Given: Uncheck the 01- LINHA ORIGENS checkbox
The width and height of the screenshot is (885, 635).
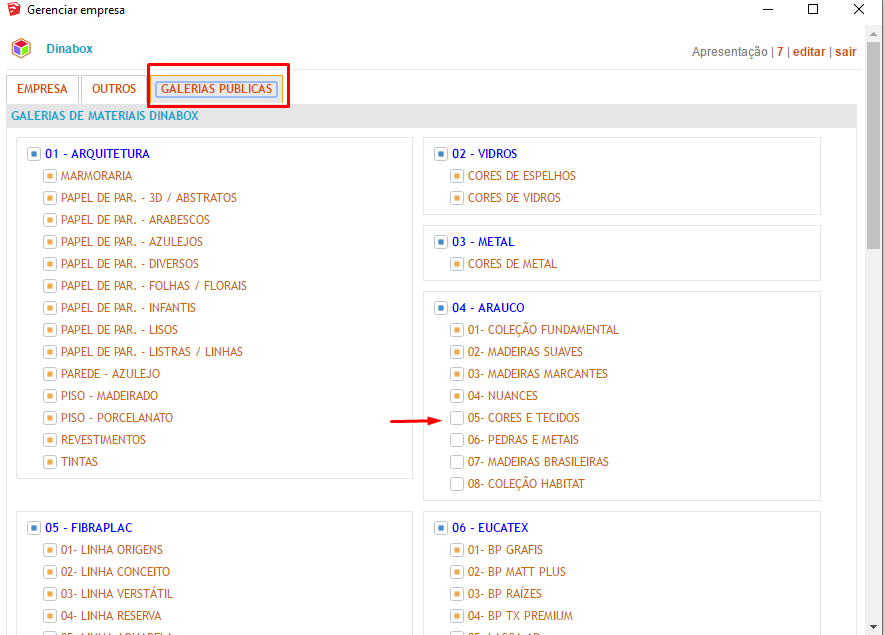Looking at the screenshot, I should pos(50,550).
